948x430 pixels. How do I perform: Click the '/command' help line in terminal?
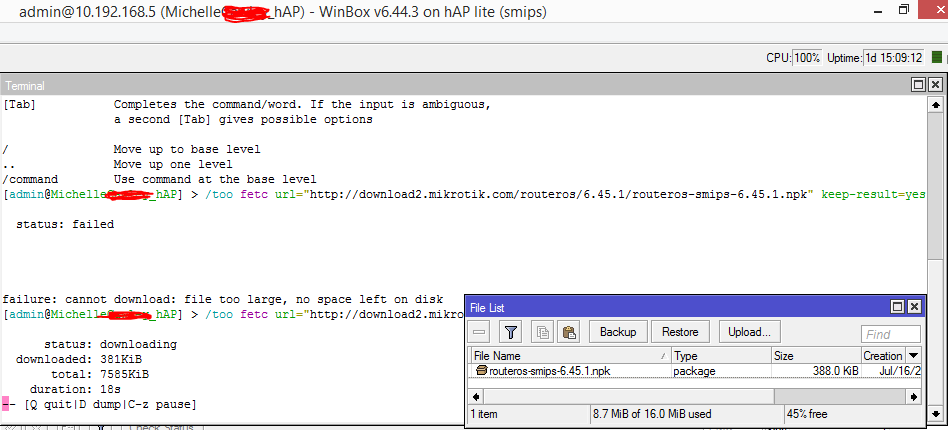[160, 180]
